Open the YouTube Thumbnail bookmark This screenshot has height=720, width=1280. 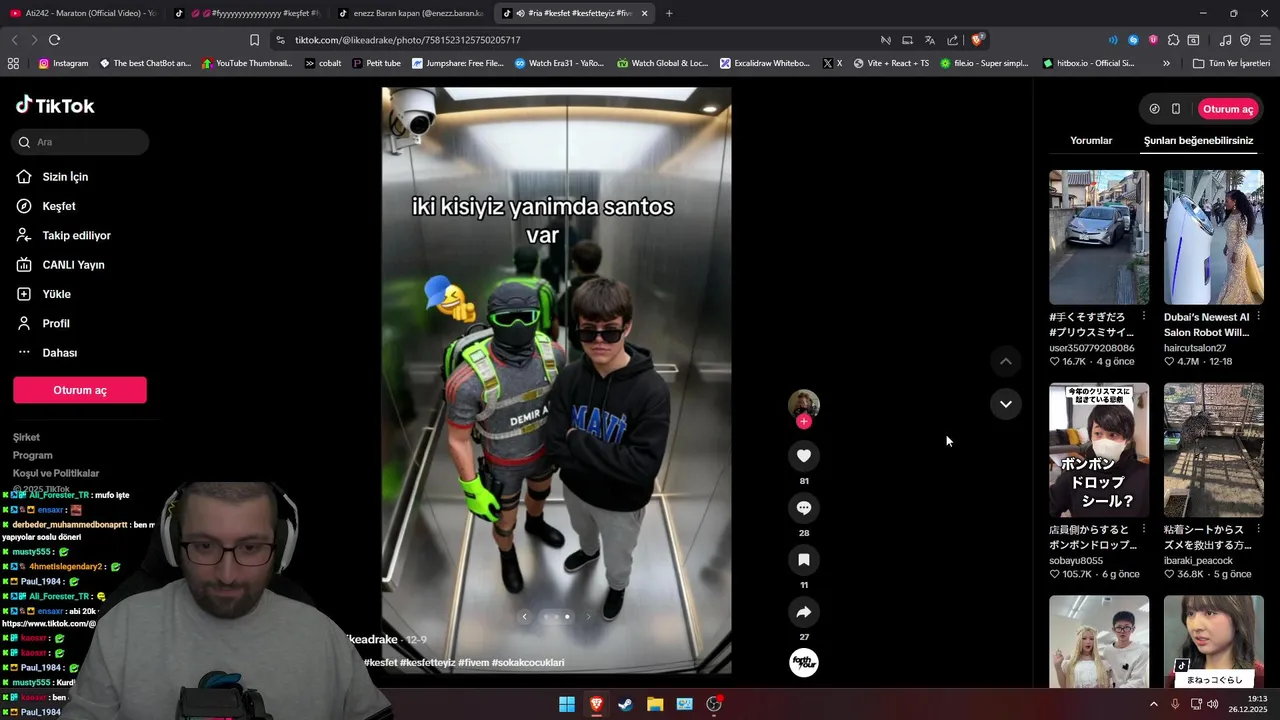(247, 63)
